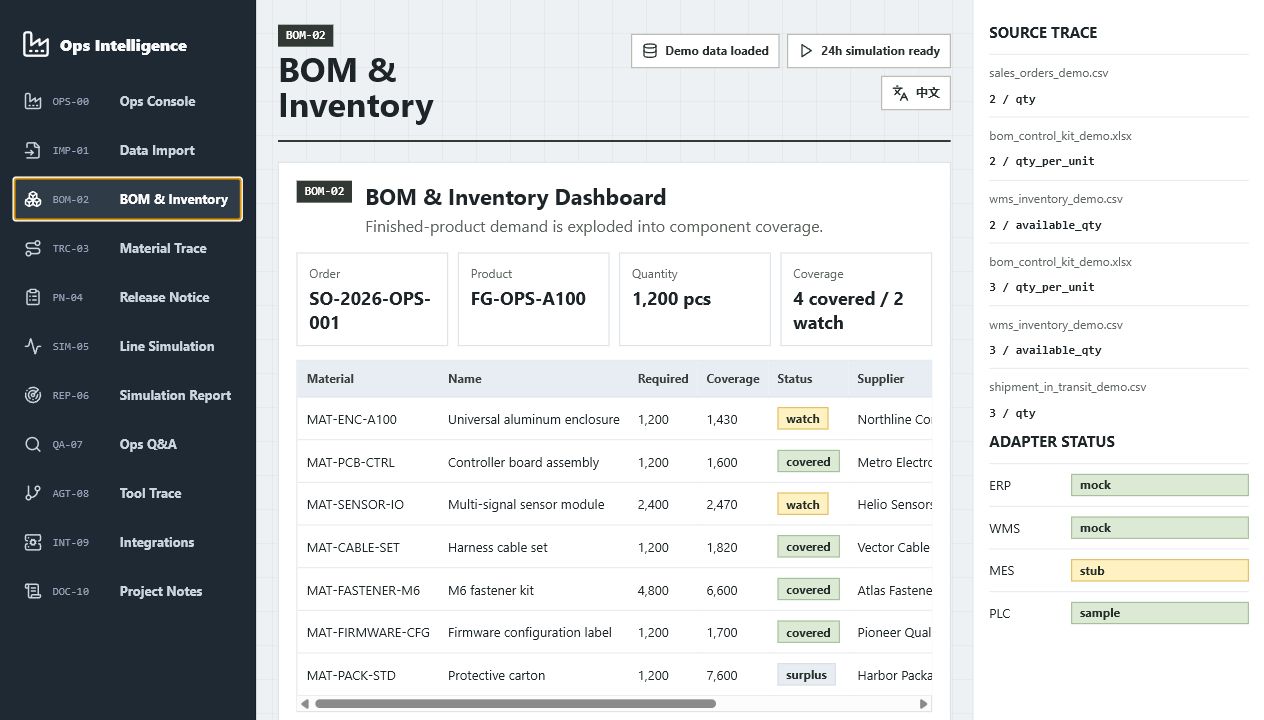Select the Material Trace menu item
The height and width of the screenshot is (720, 1264).
point(128,248)
